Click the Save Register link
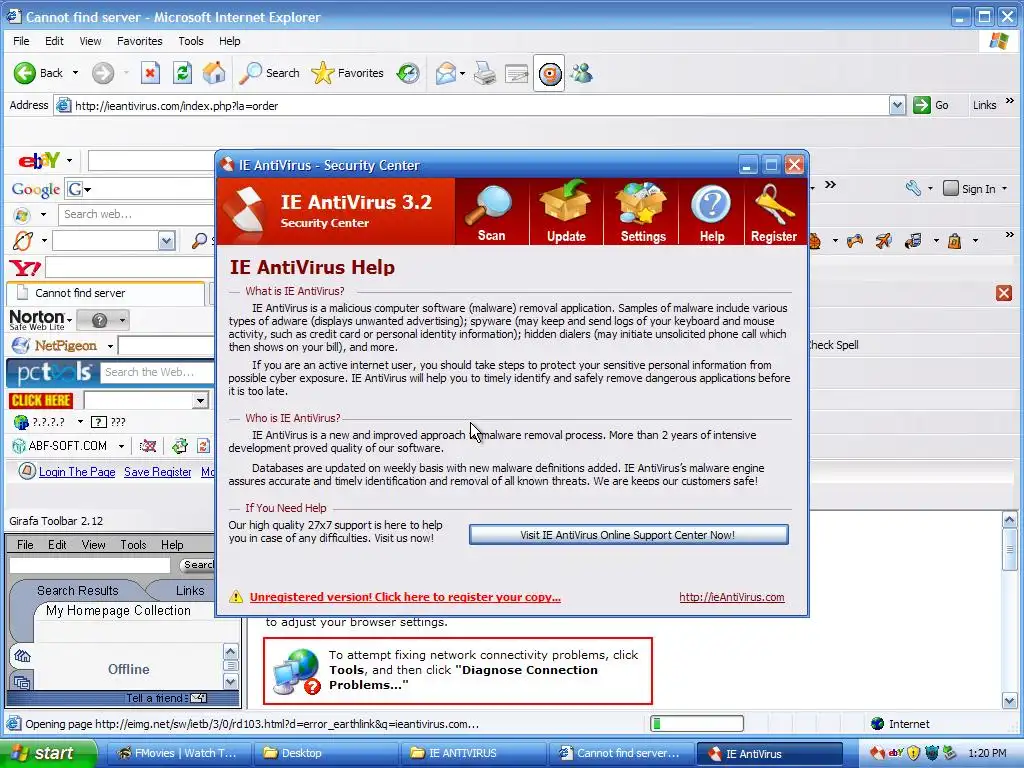The height and width of the screenshot is (768, 1024). 157,472
